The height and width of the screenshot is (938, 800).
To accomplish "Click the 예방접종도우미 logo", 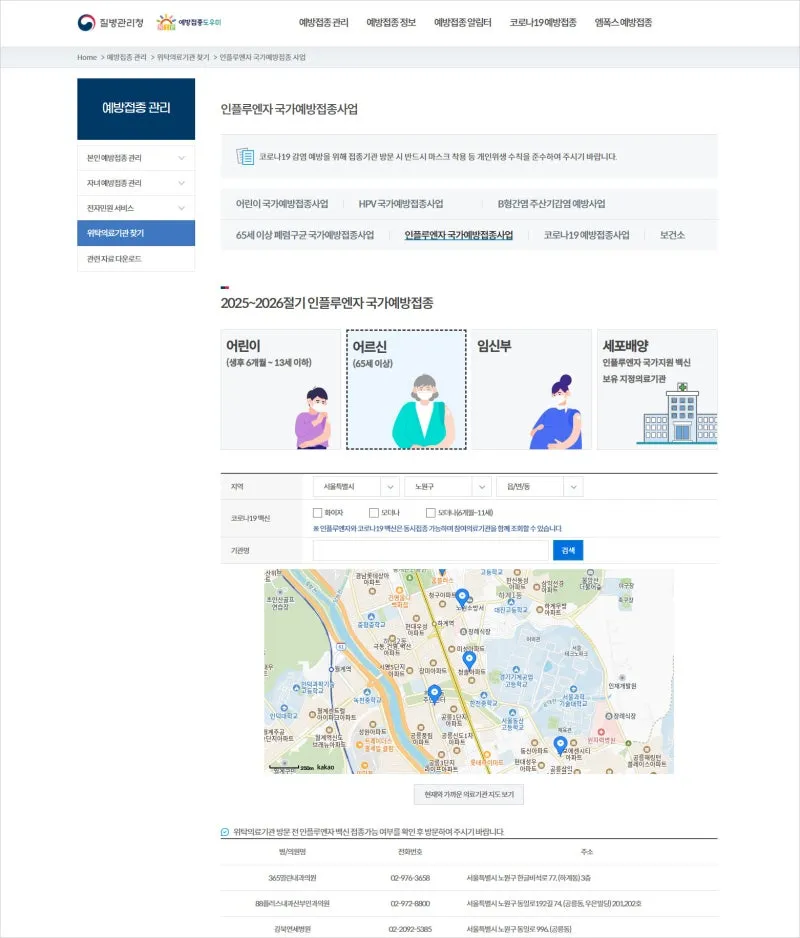I will tap(189, 22).
